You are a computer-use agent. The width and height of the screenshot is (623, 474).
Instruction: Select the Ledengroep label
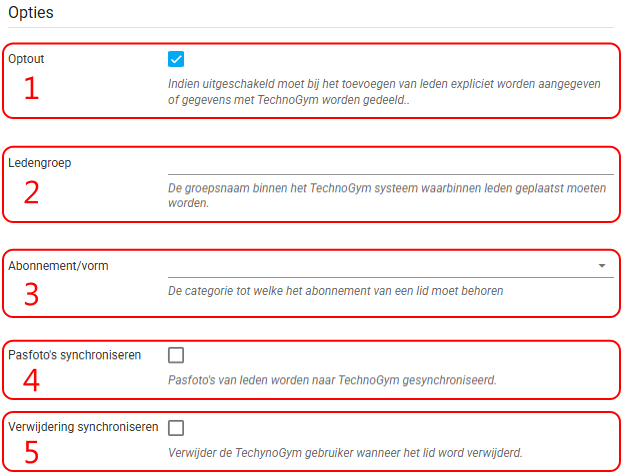39,162
